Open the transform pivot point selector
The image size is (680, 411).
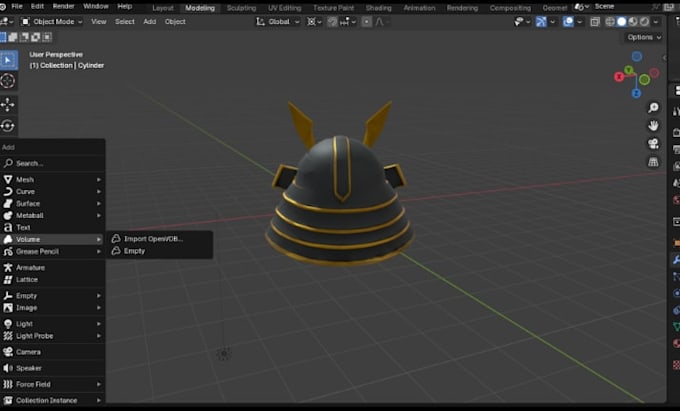pos(314,22)
